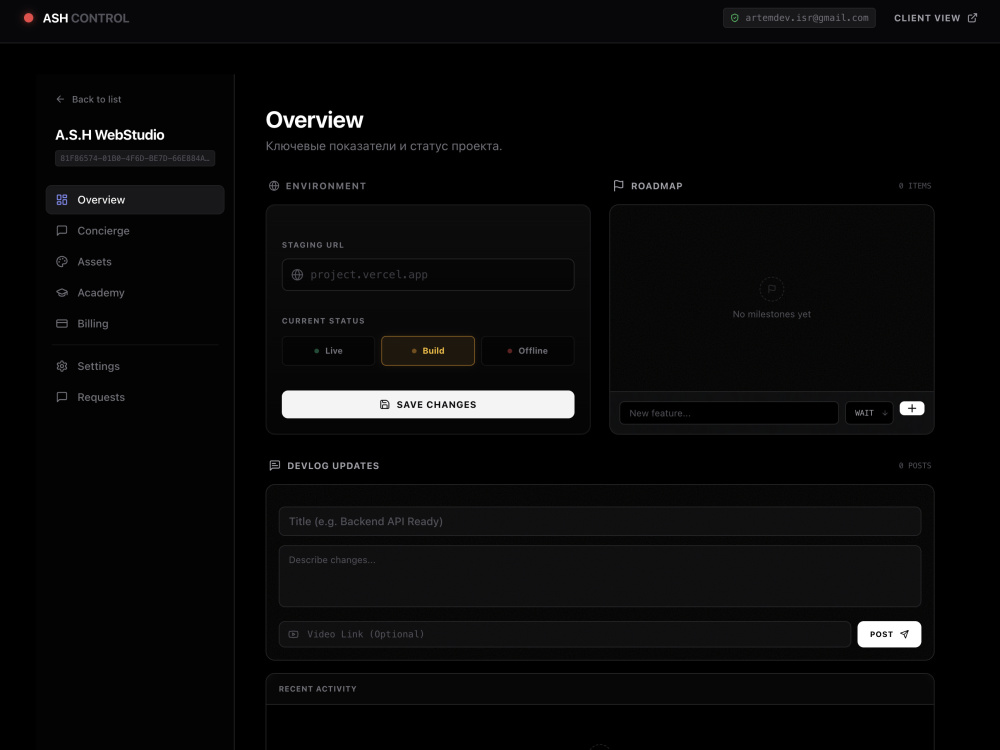The image size is (1000, 750).
Task: Click the ASH CONTROL brand text
Action: pyautogui.click(x=86, y=18)
